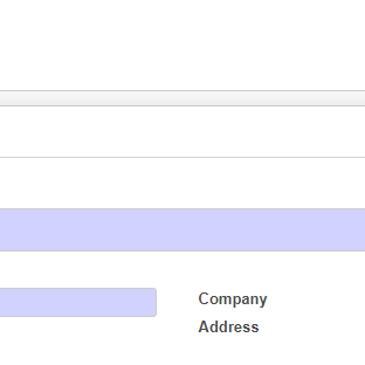Click the white band above the wide field
The width and height of the screenshot is (365, 365).
point(182,183)
